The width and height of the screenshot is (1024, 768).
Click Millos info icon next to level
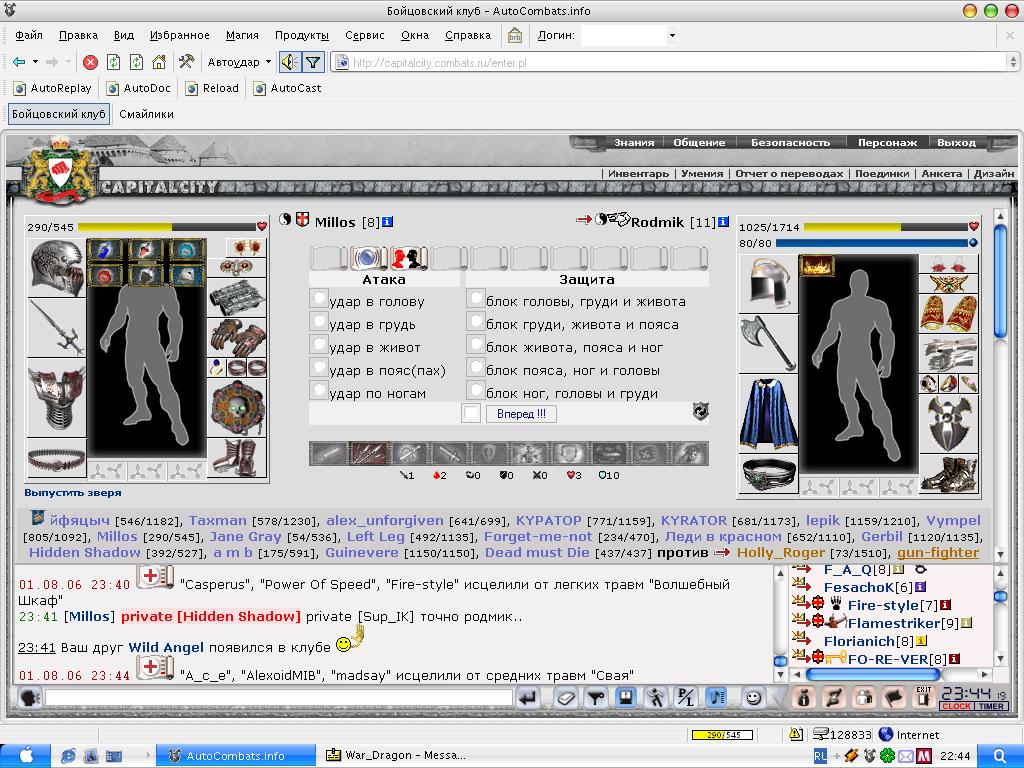coord(387,222)
